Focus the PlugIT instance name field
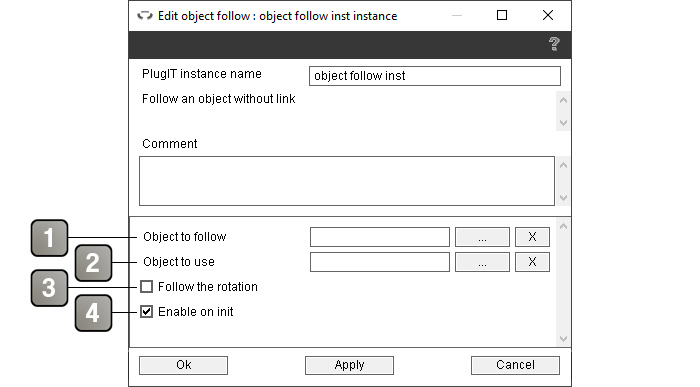Image resolution: width=700 pixels, height=387 pixels. coord(435,76)
